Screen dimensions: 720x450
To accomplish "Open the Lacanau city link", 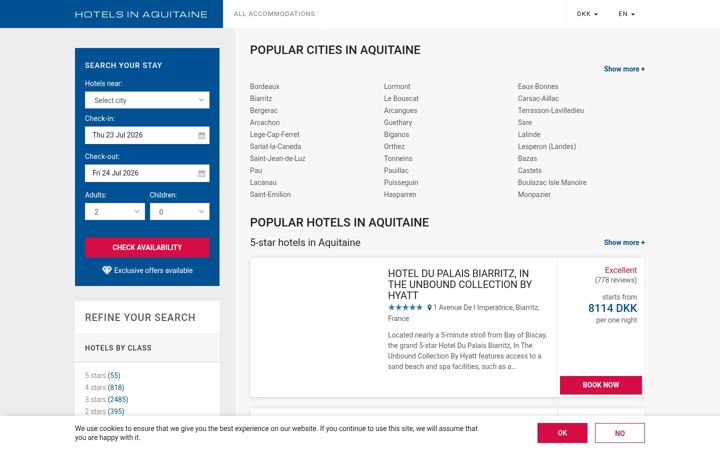I will coord(263,182).
